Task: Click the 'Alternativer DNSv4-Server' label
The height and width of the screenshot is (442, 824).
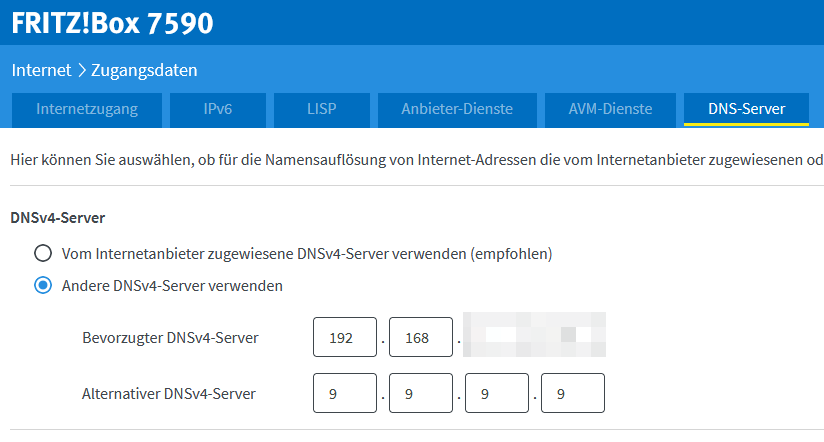Action: tap(169, 394)
